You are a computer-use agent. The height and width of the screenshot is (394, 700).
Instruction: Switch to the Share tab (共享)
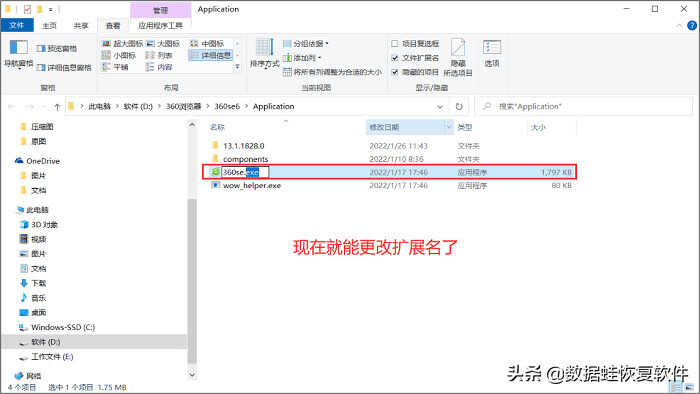coord(81,26)
